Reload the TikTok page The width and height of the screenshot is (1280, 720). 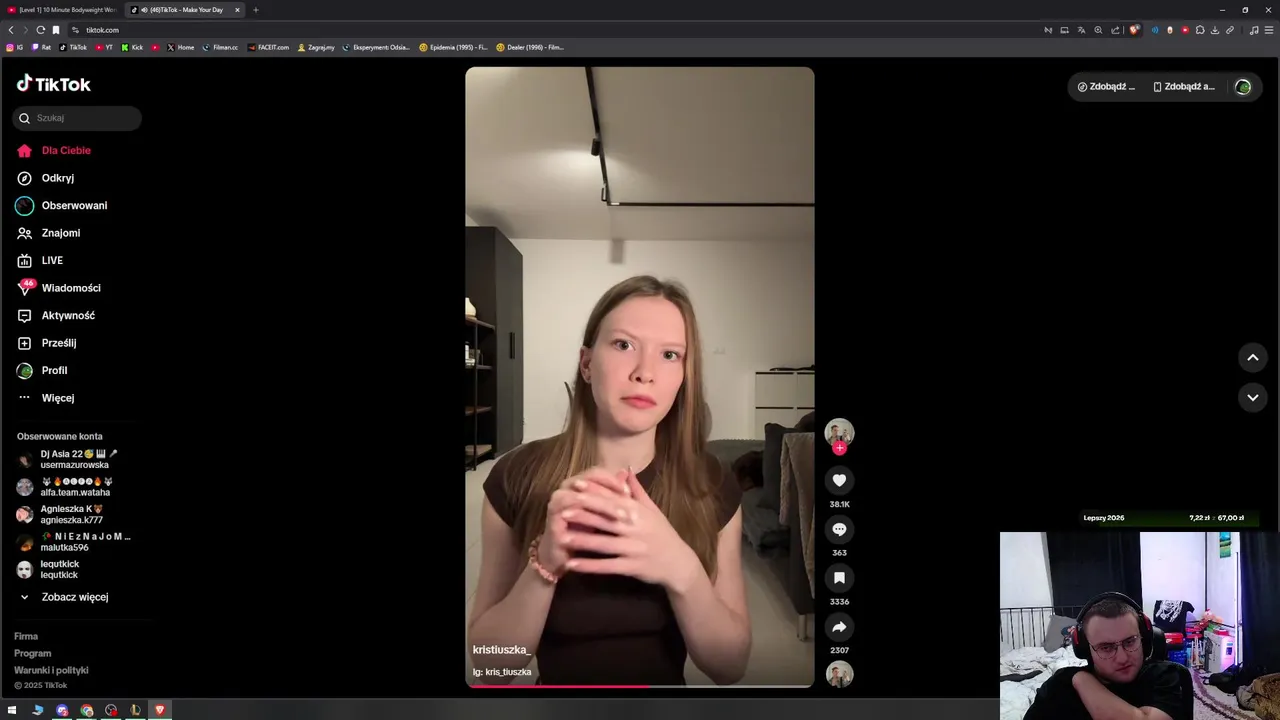tap(41, 30)
